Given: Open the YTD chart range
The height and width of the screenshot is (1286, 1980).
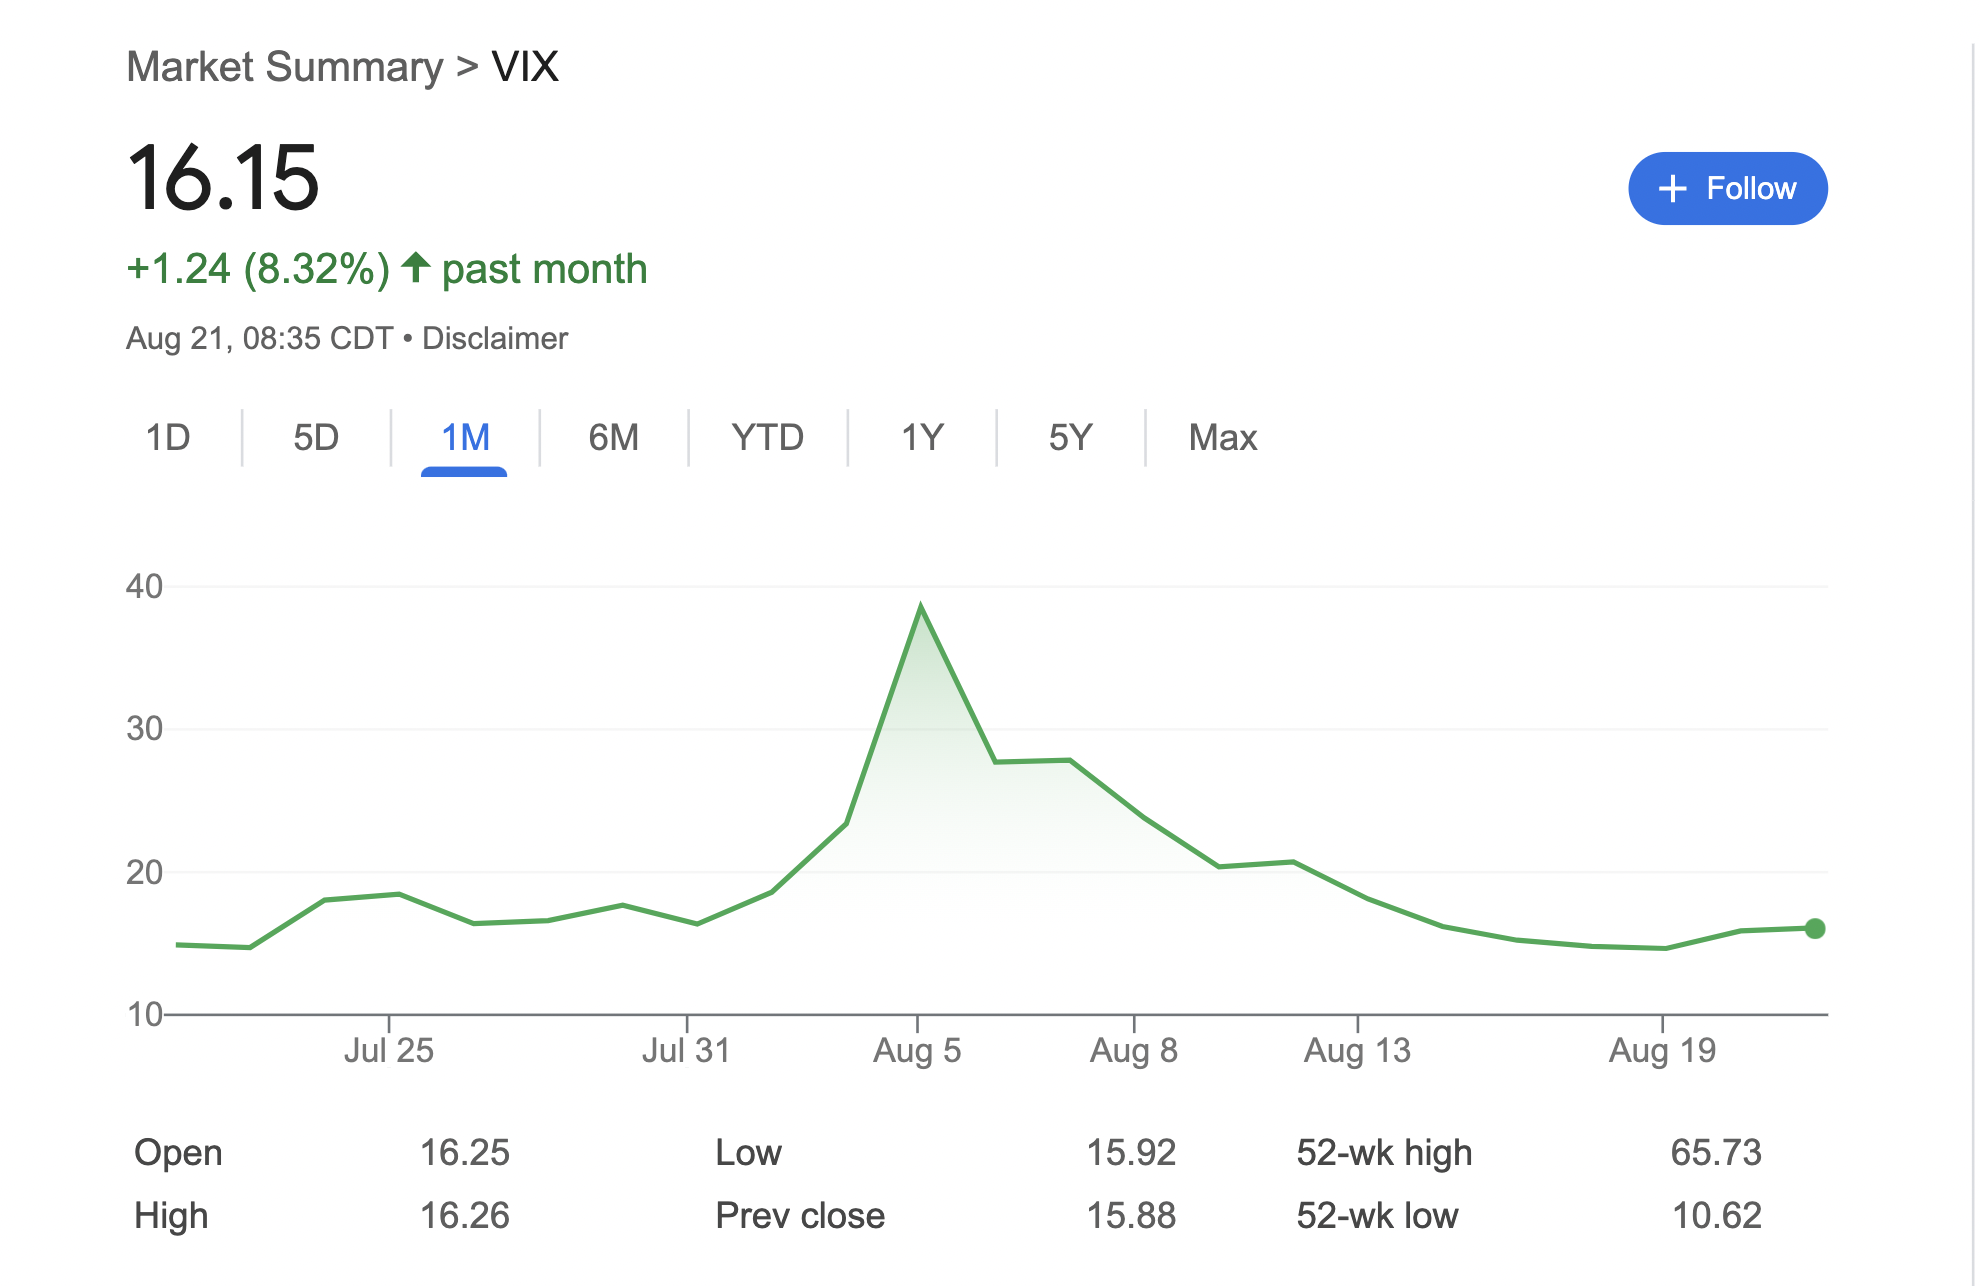Looking at the screenshot, I should click(x=767, y=438).
